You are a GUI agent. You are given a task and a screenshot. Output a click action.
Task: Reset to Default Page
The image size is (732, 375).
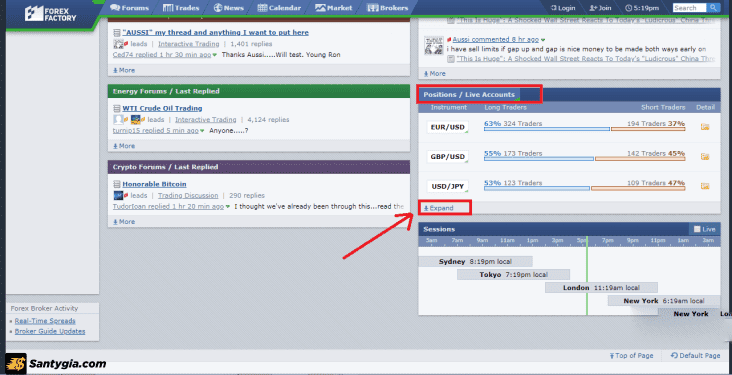point(696,355)
